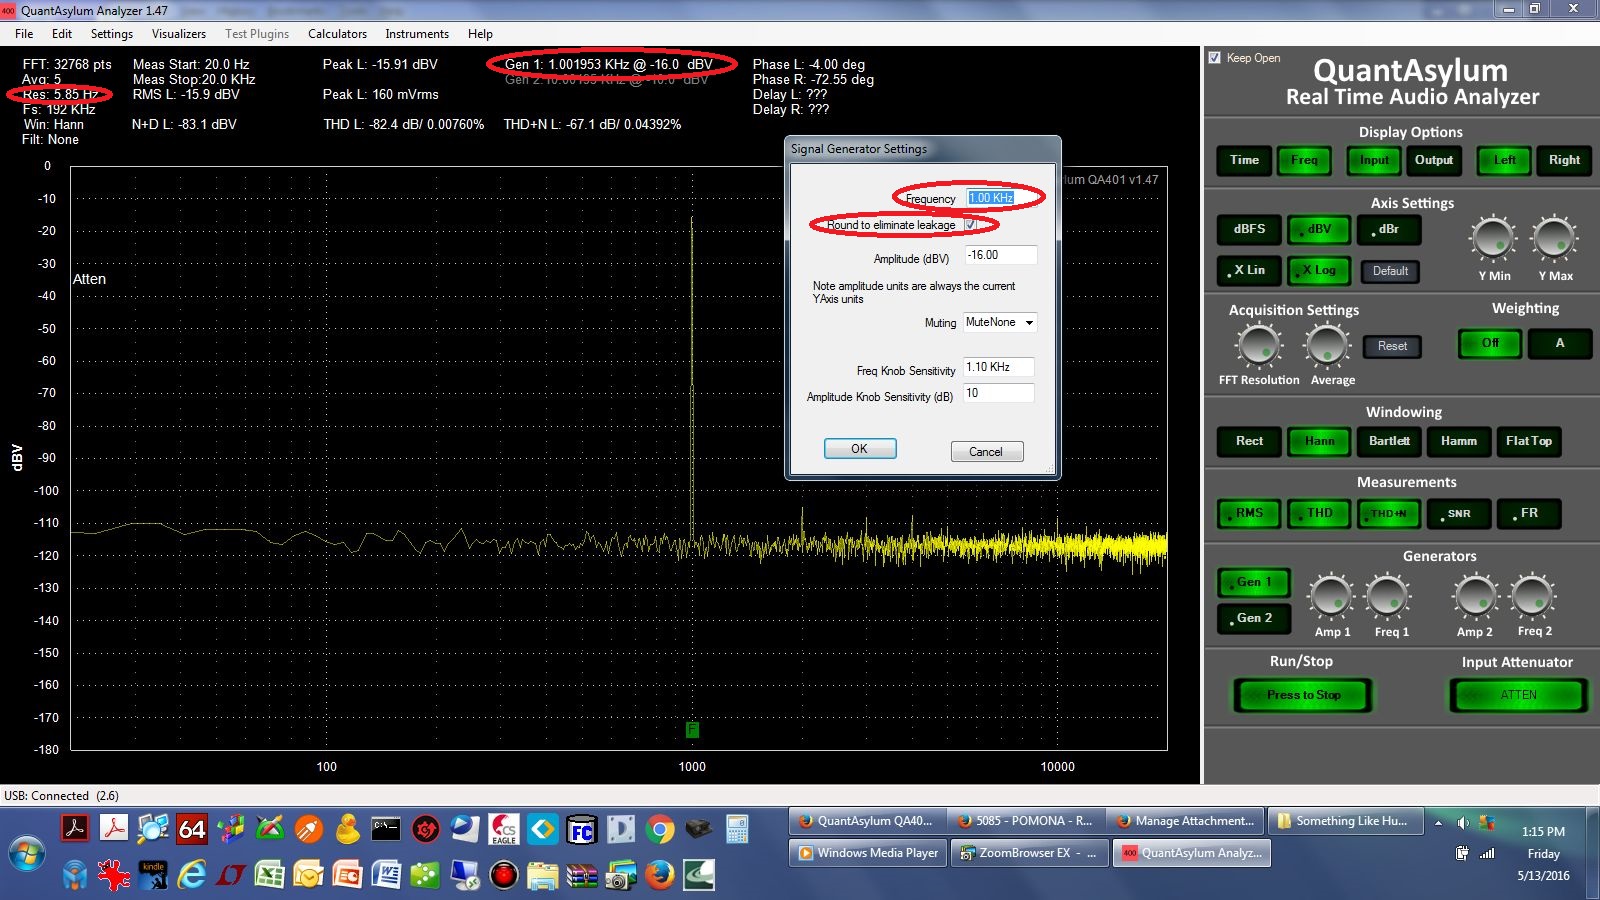Open Adobe Acrobat from the taskbar
This screenshot has height=900, width=1600.
point(76,828)
